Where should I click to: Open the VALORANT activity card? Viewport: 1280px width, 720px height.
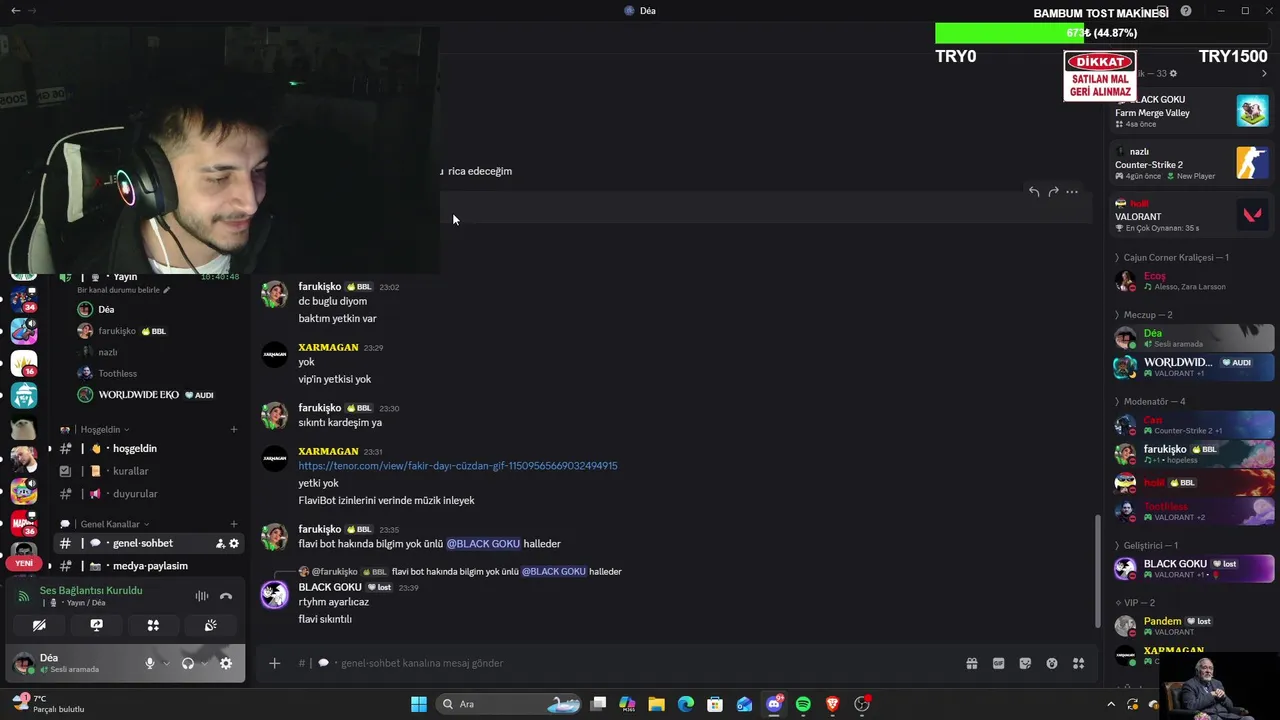(x=1192, y=215)
